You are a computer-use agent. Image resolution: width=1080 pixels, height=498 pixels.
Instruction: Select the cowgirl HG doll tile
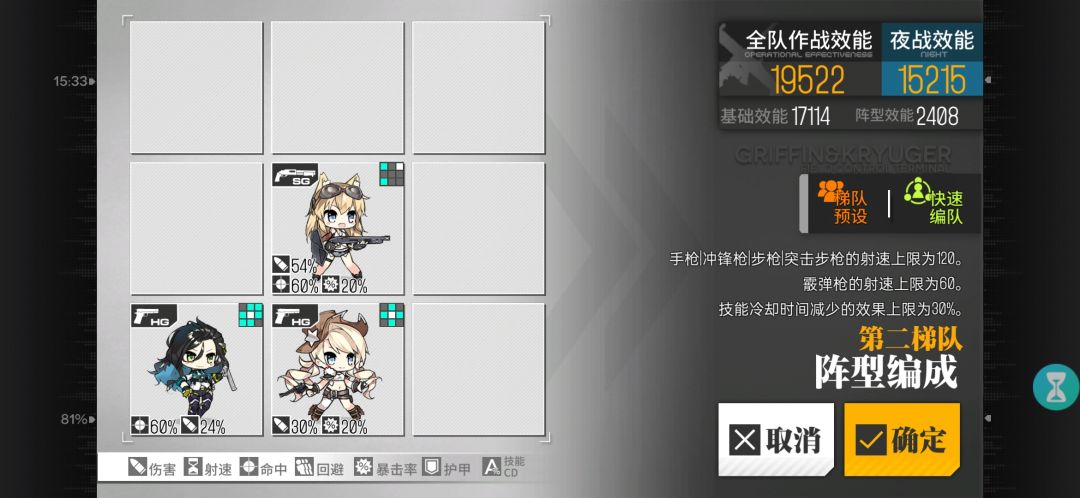[338, 369]
